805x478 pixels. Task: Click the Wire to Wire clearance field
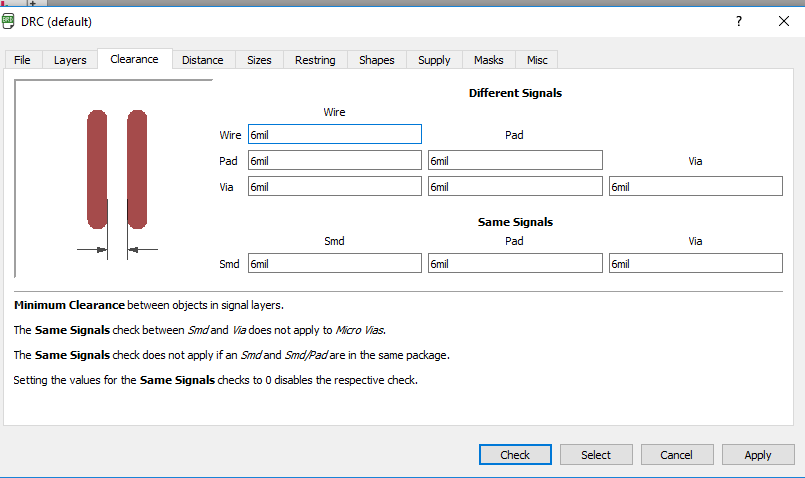coord(334,134)
